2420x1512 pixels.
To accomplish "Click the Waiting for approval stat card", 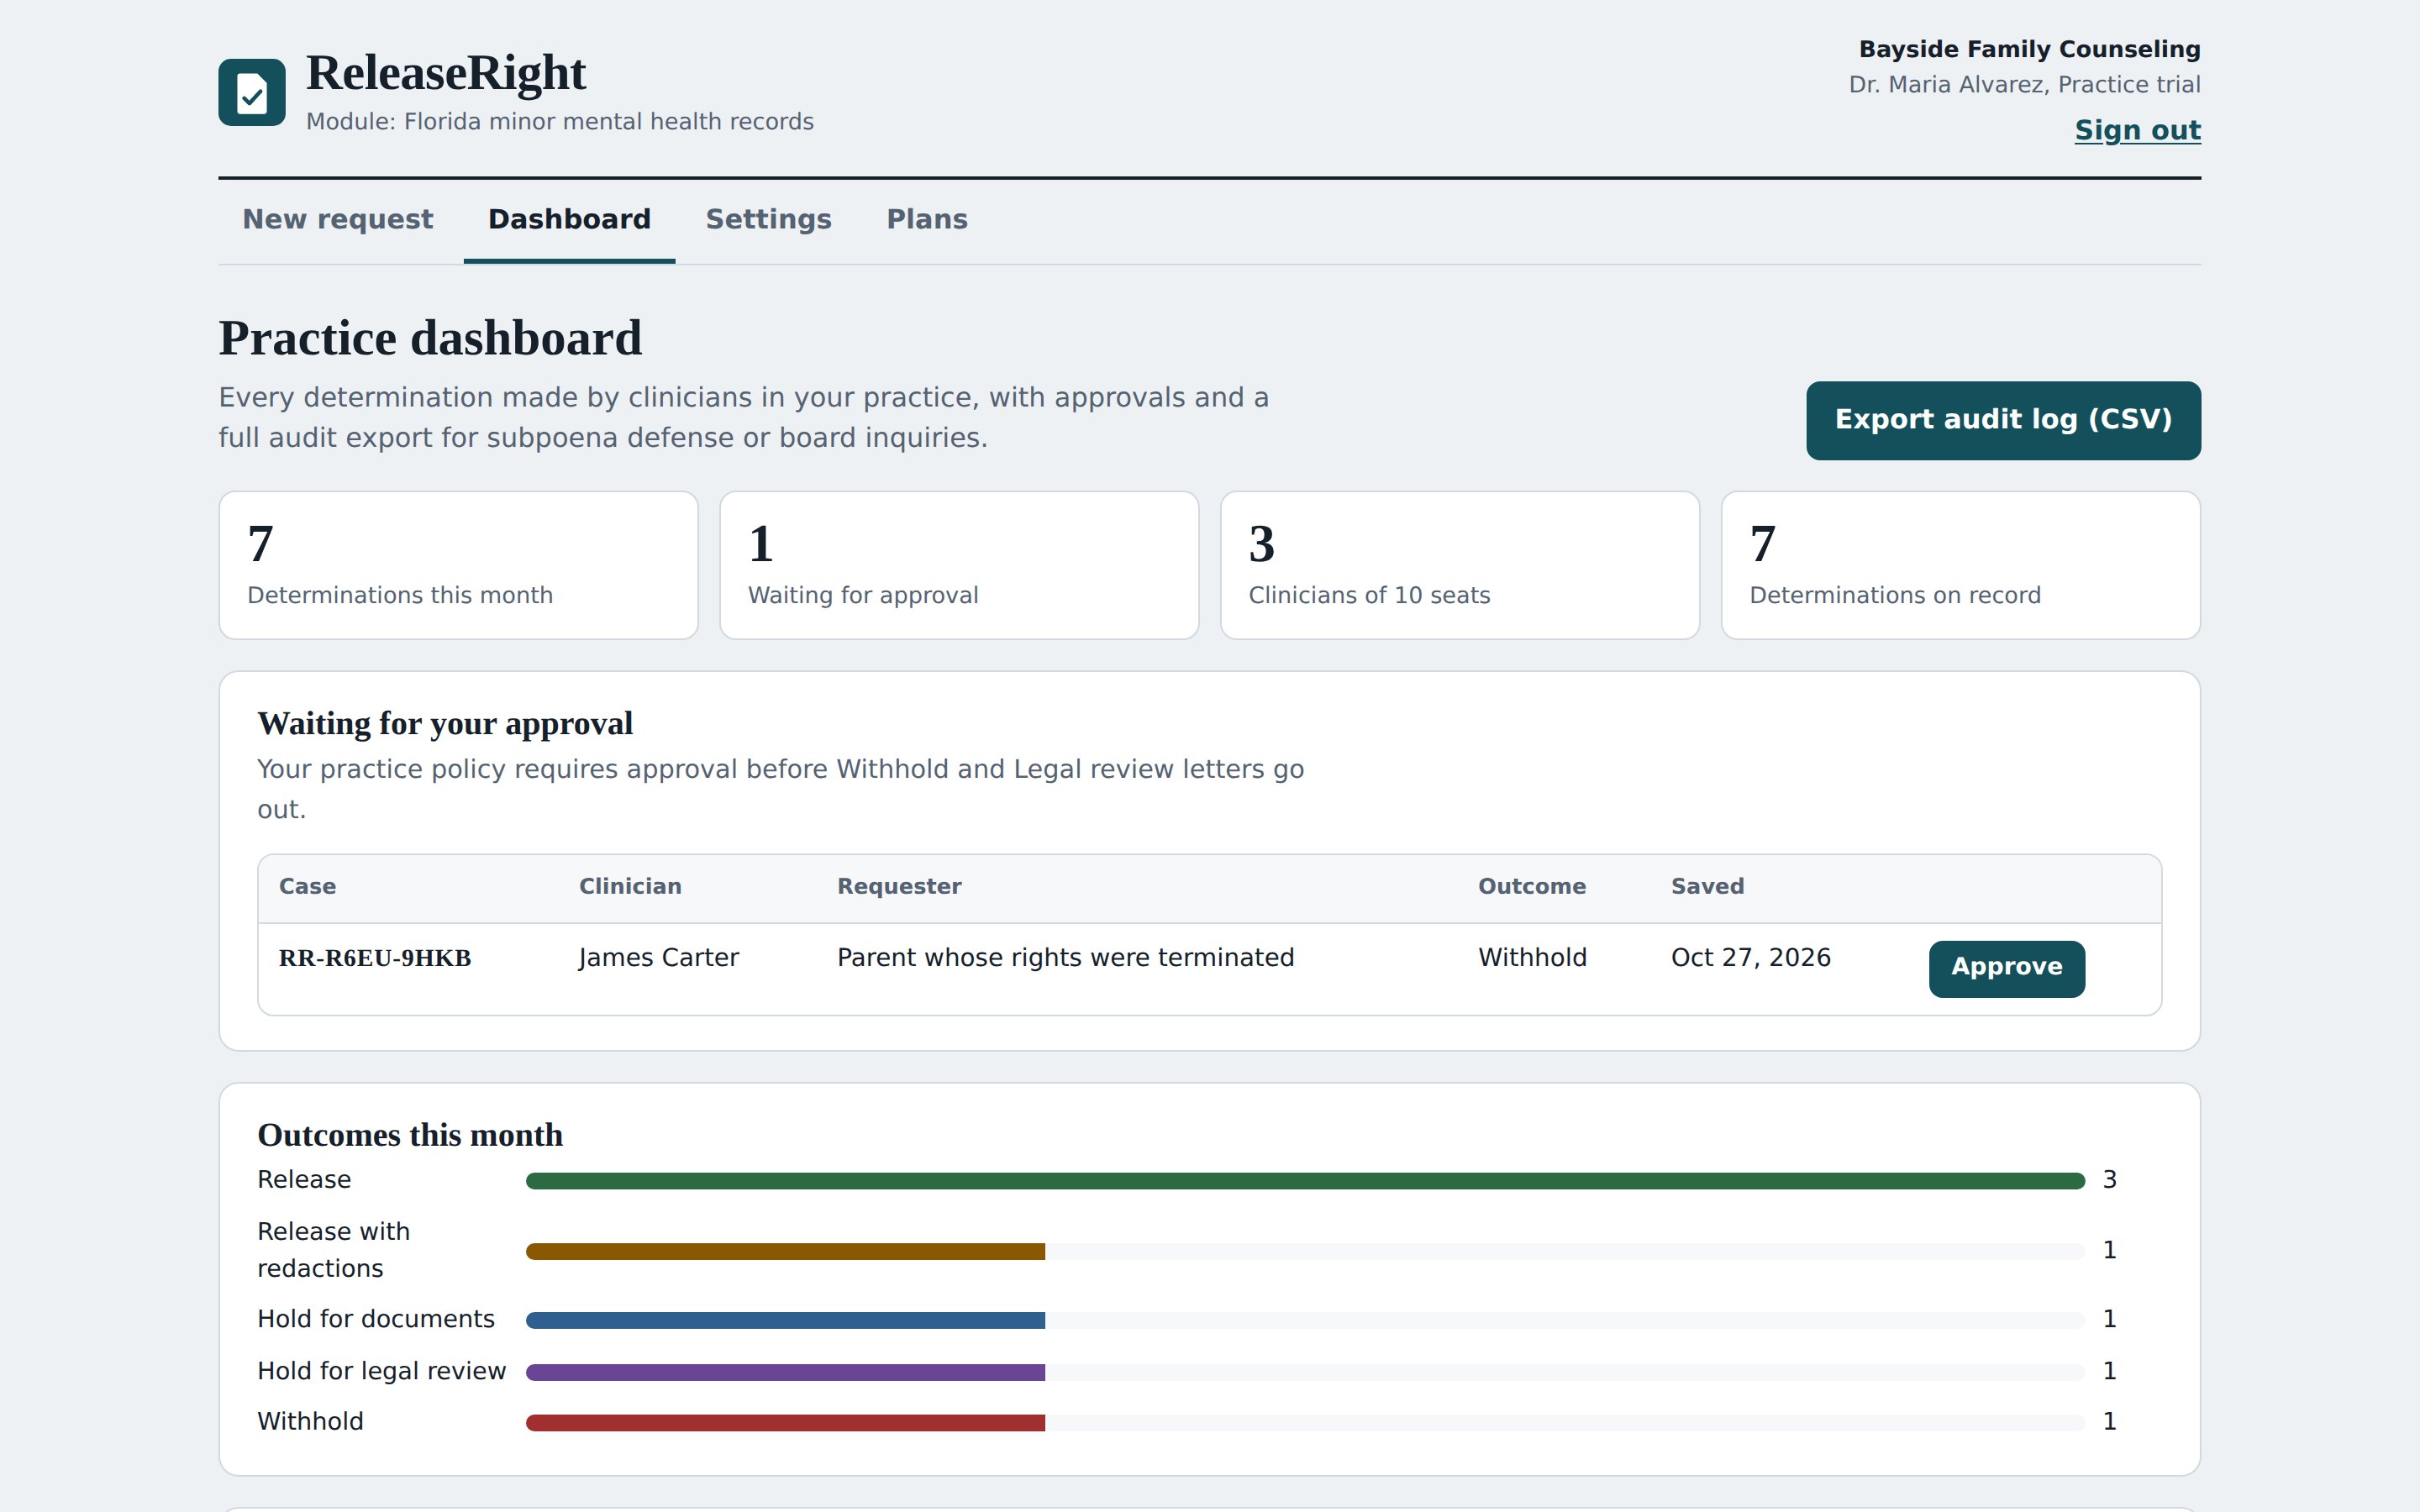I will point(959,565).
